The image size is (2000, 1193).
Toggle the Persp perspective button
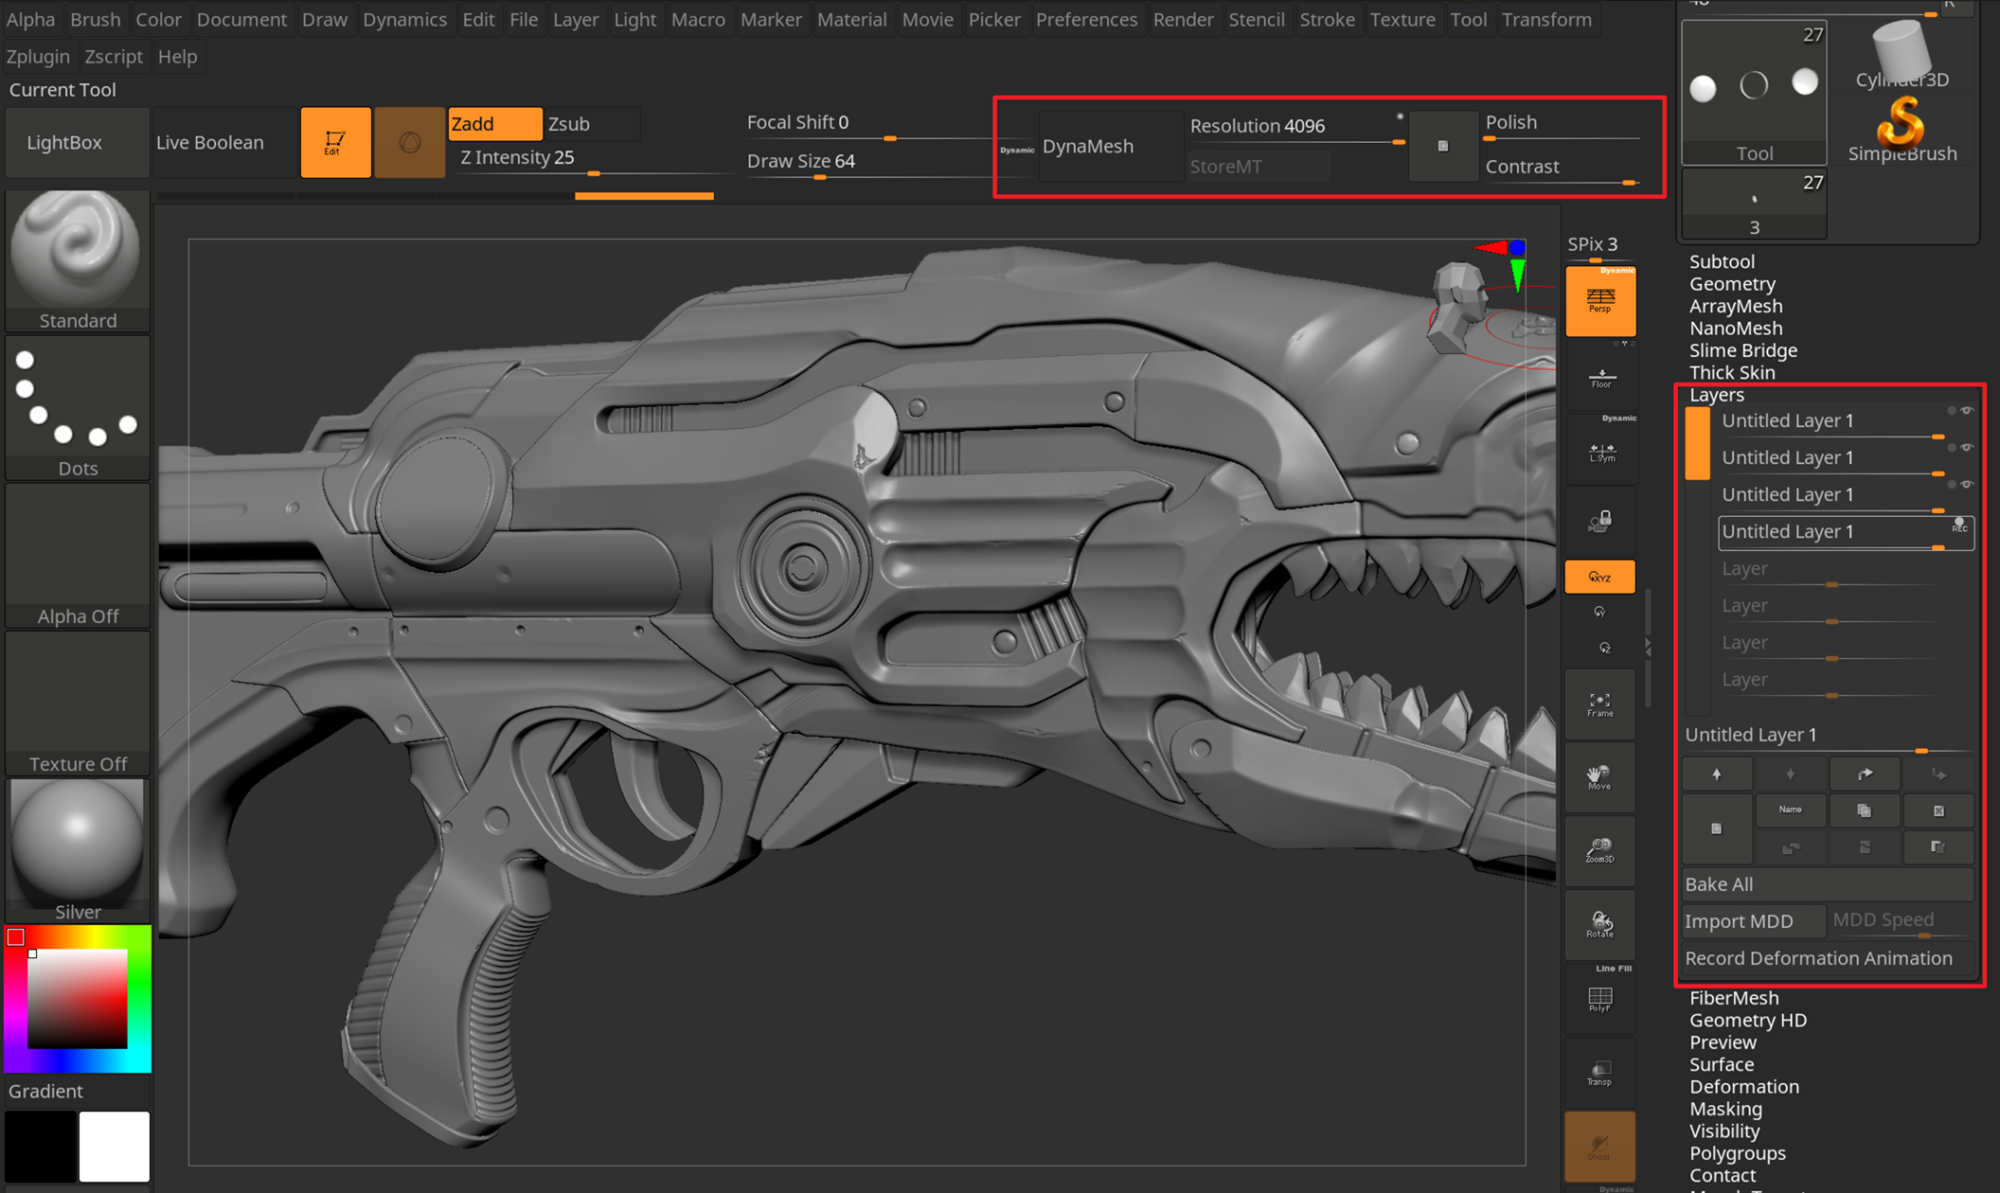coord(1600,300)
